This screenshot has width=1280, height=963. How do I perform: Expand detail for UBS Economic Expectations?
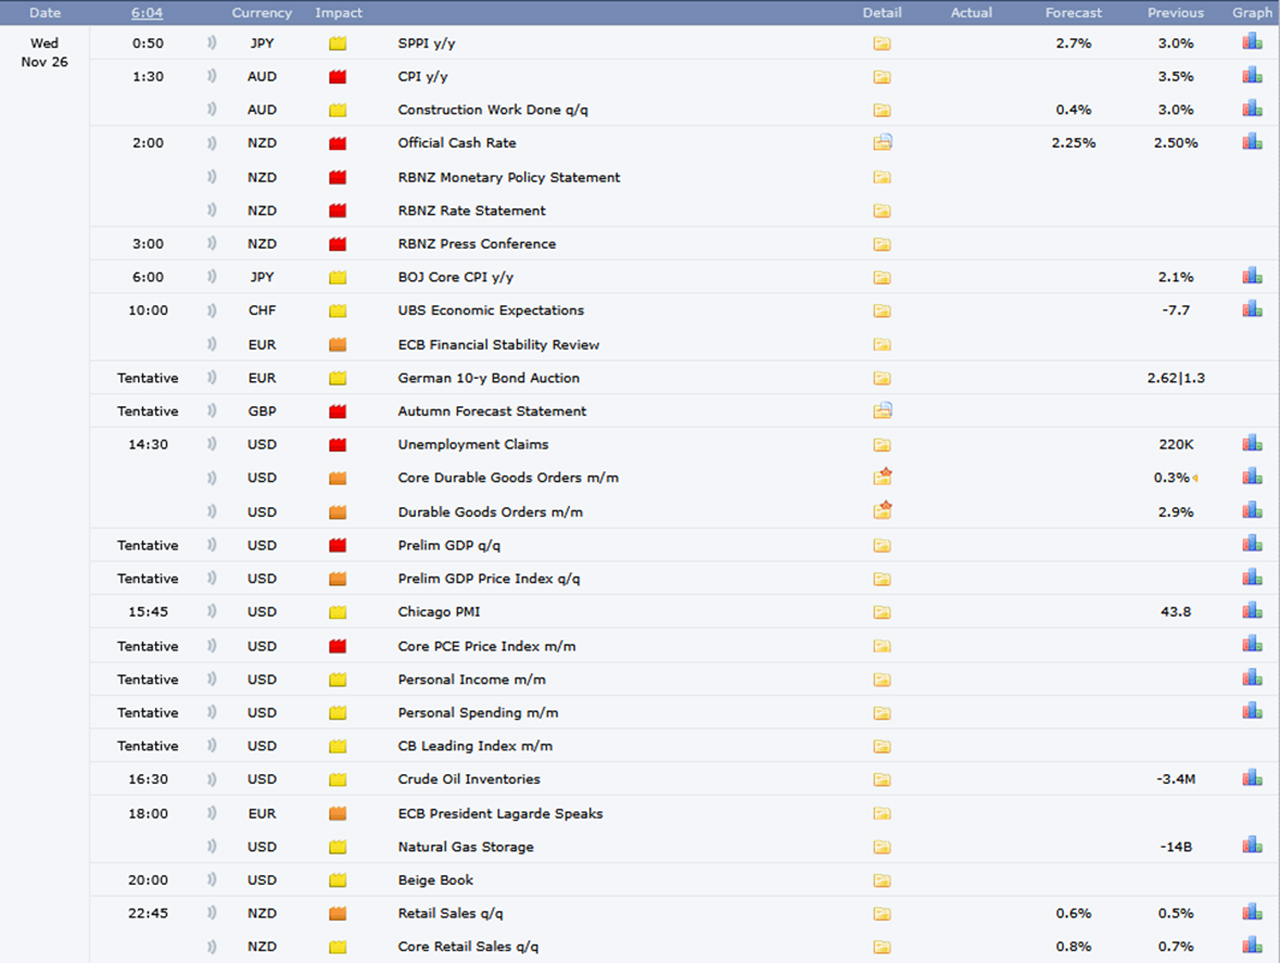(882, 310)
